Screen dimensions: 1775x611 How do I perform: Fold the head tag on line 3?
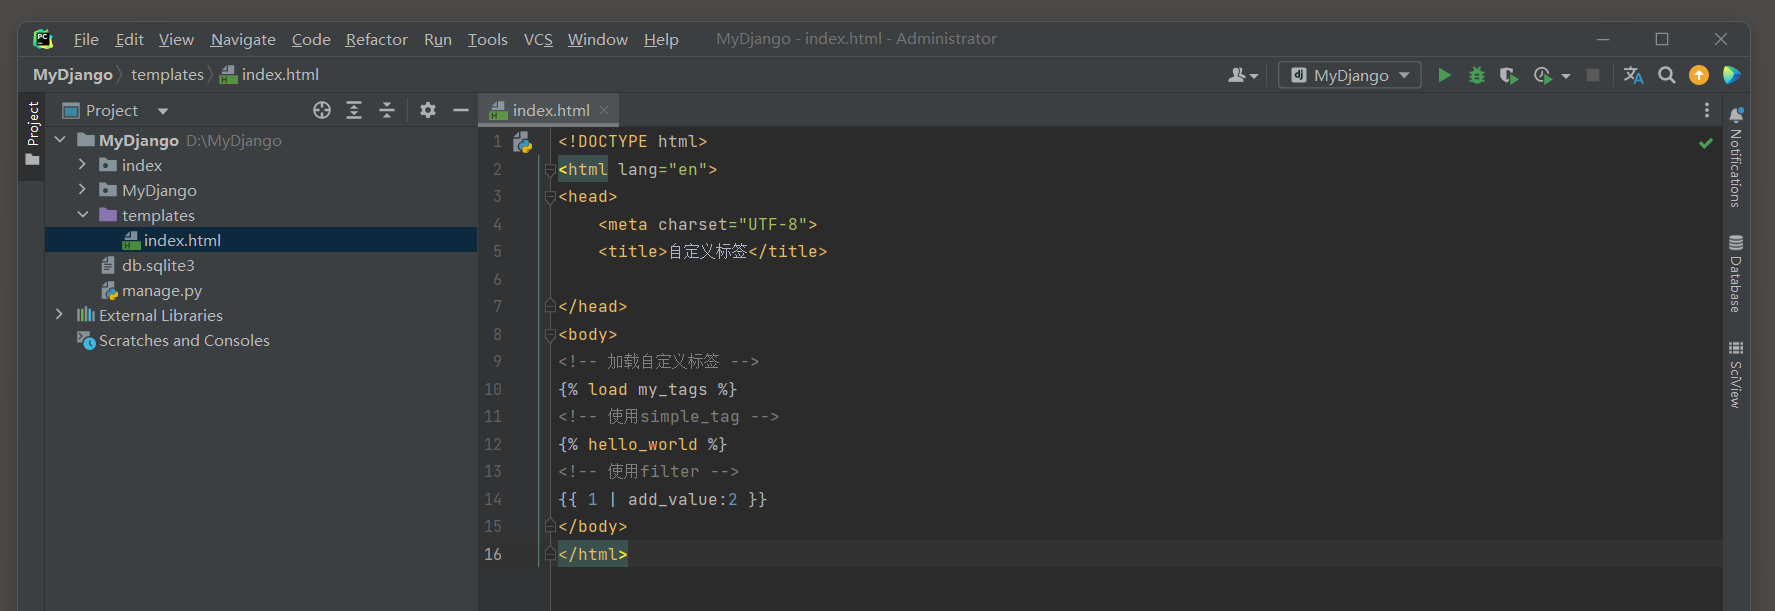point(550,197)
